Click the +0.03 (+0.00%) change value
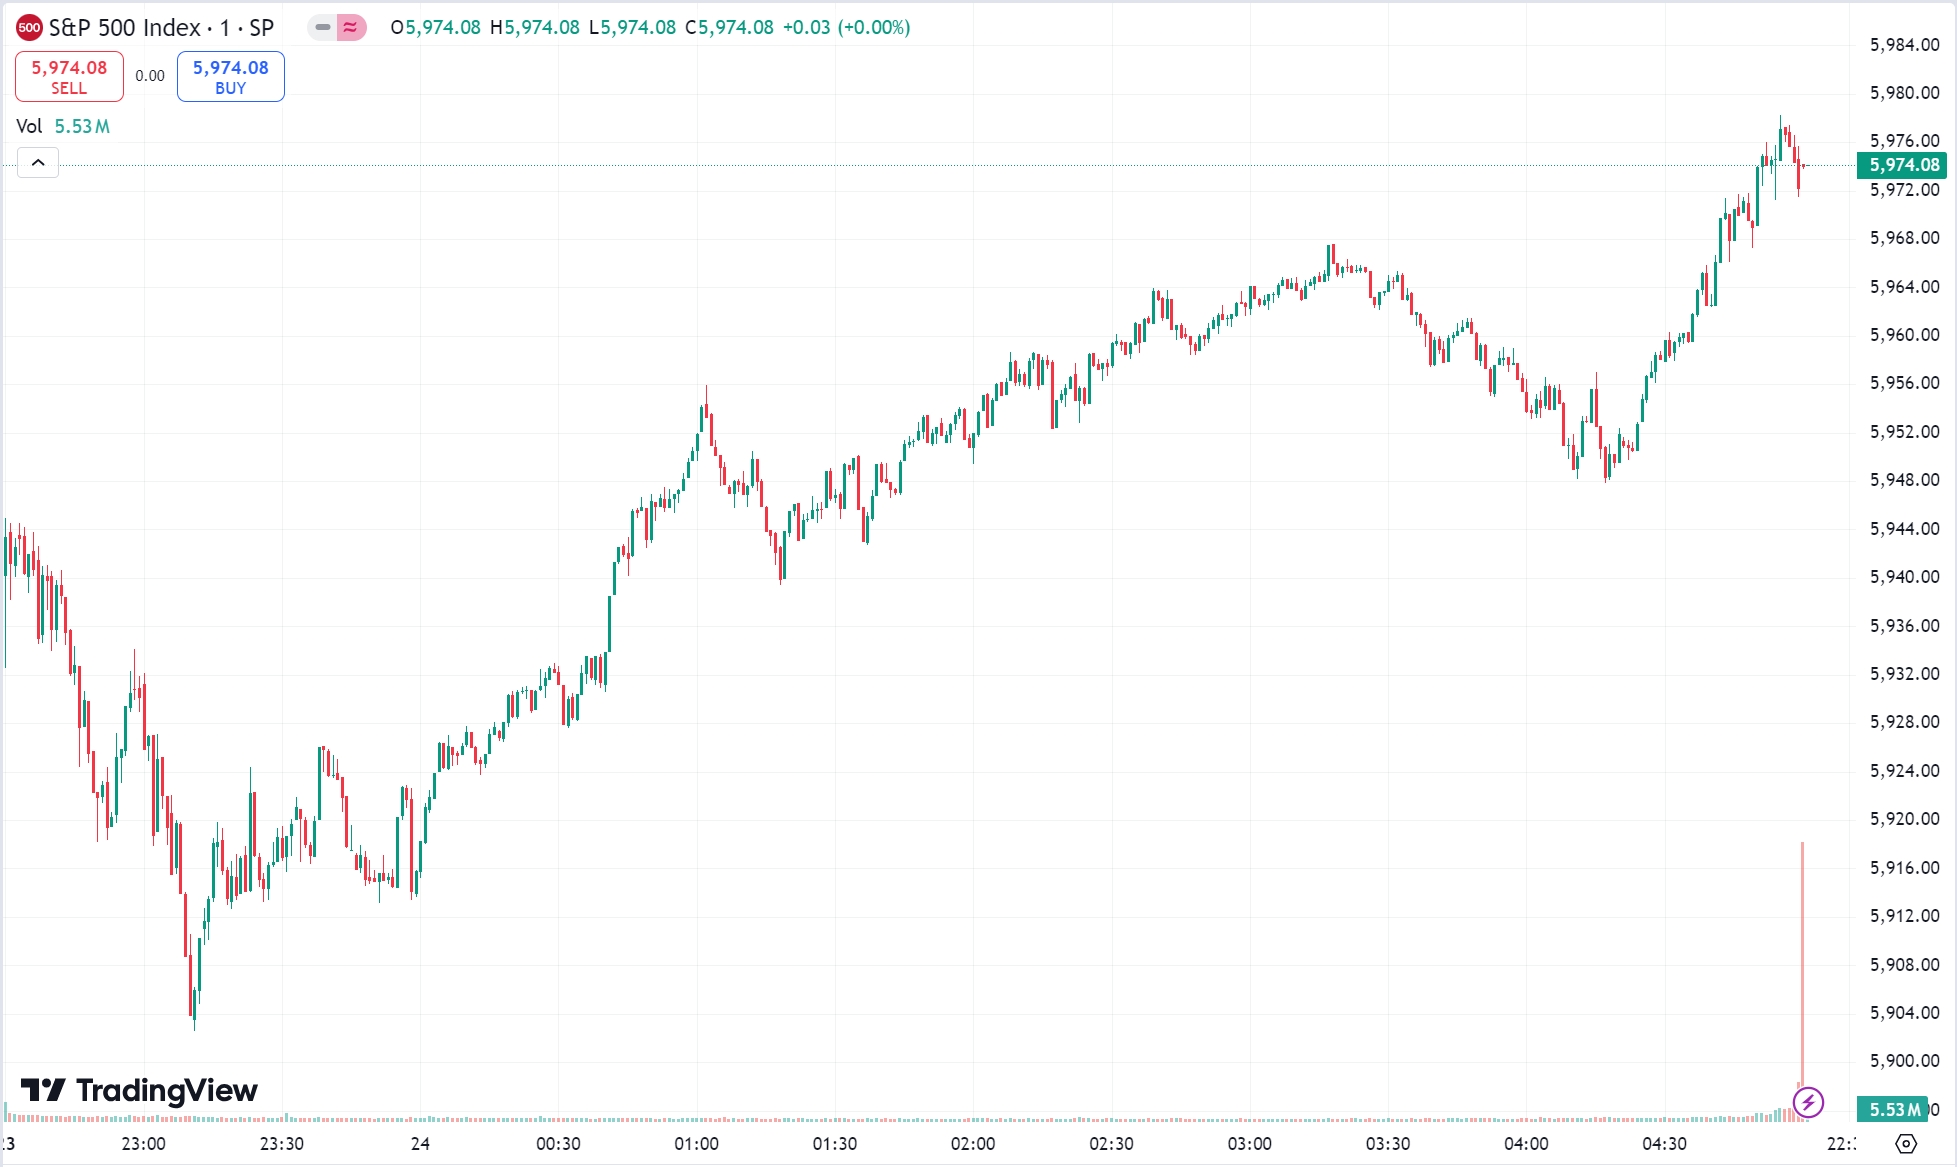 click(846, 28)
